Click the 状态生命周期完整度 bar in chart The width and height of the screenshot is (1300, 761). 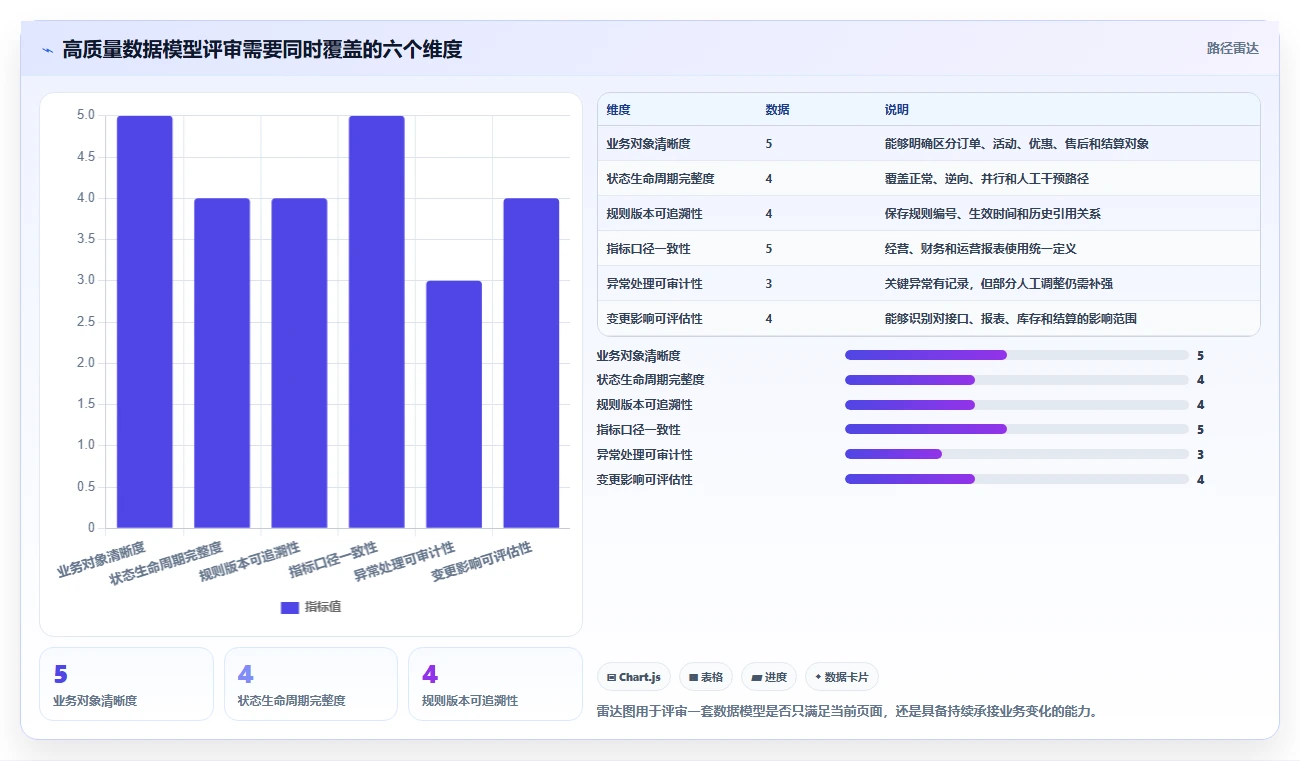click(222, 363)
